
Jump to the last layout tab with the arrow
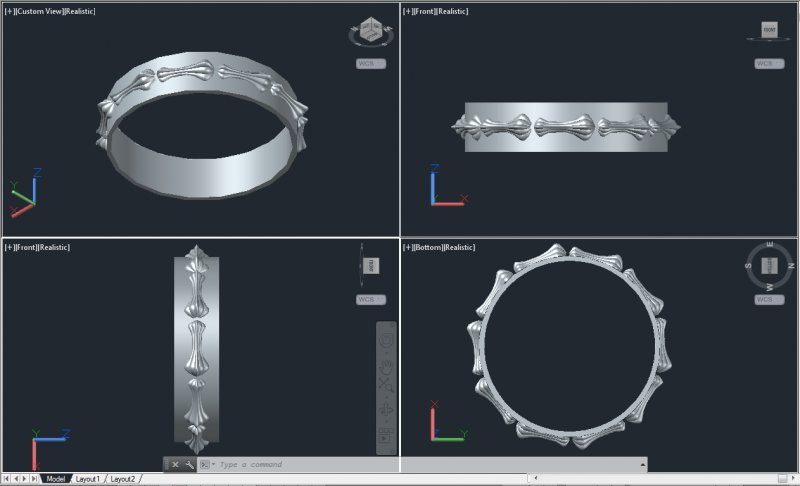click(x=34, y=479)
